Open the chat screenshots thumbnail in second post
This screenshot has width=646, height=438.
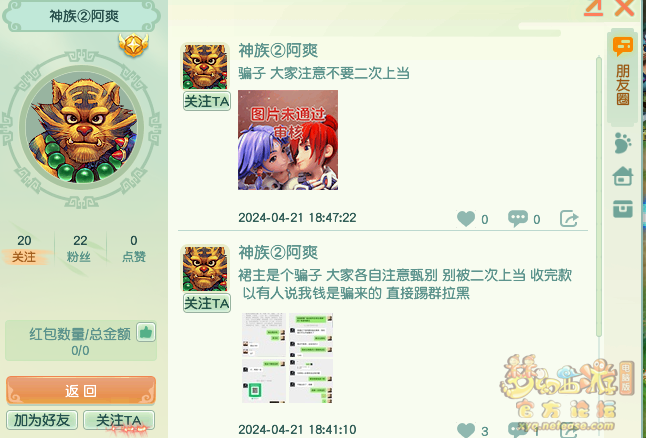(288, 358)
